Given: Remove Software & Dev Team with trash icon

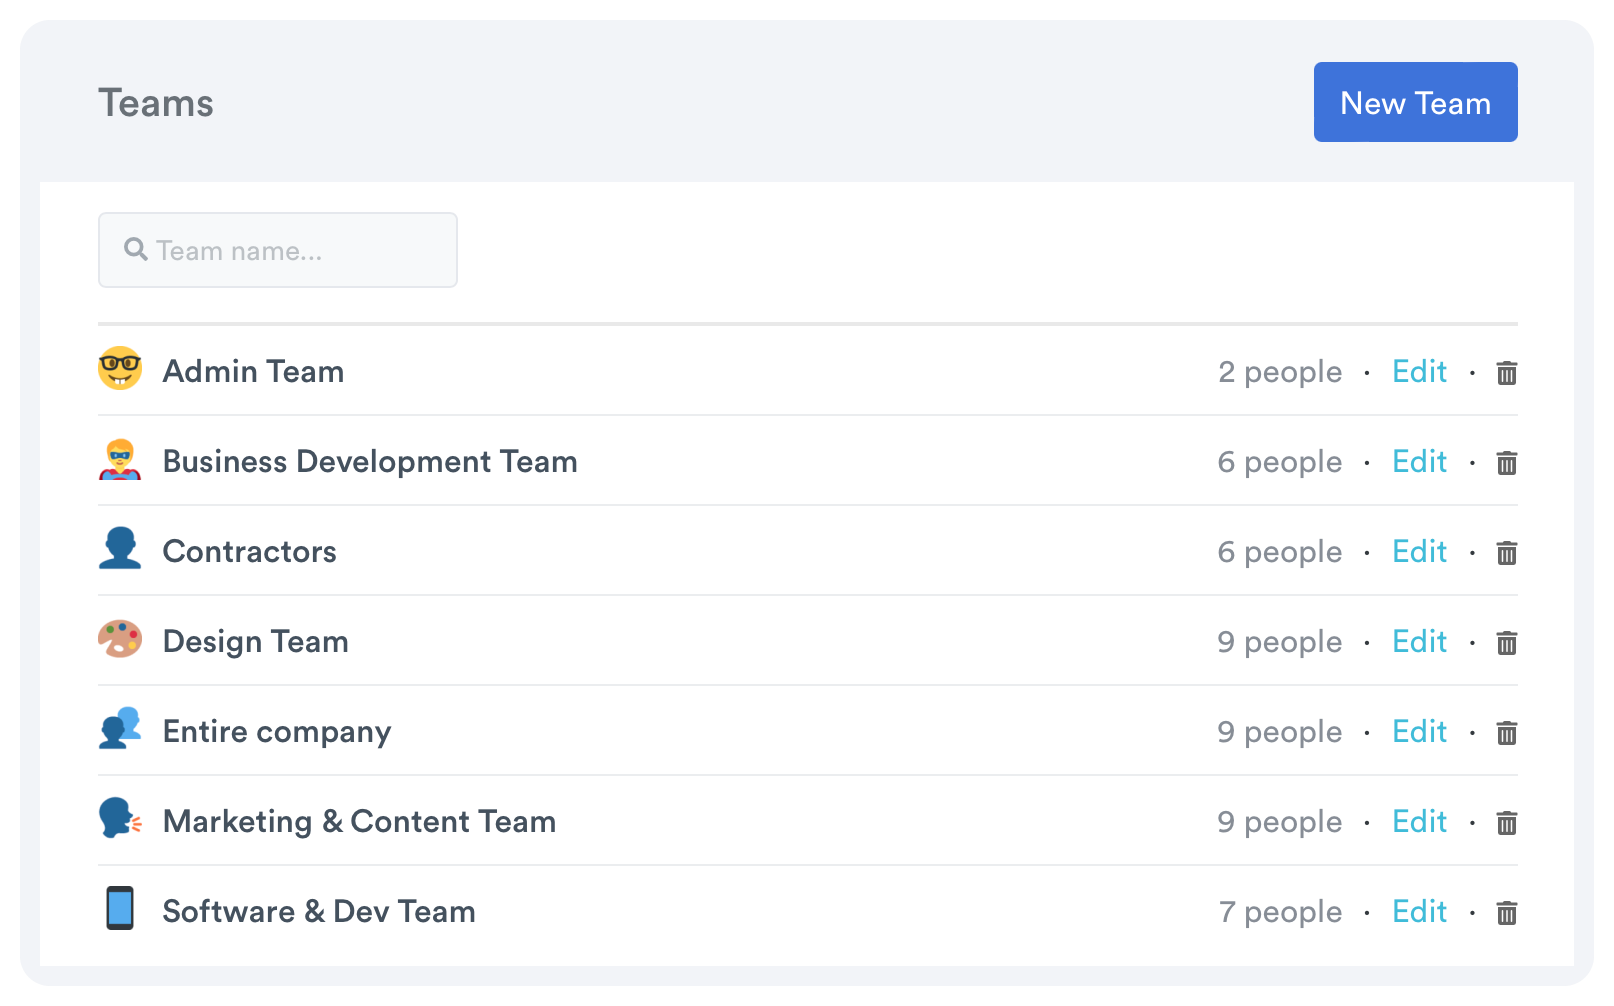Looking at the screenshot, I should 1506,913.
